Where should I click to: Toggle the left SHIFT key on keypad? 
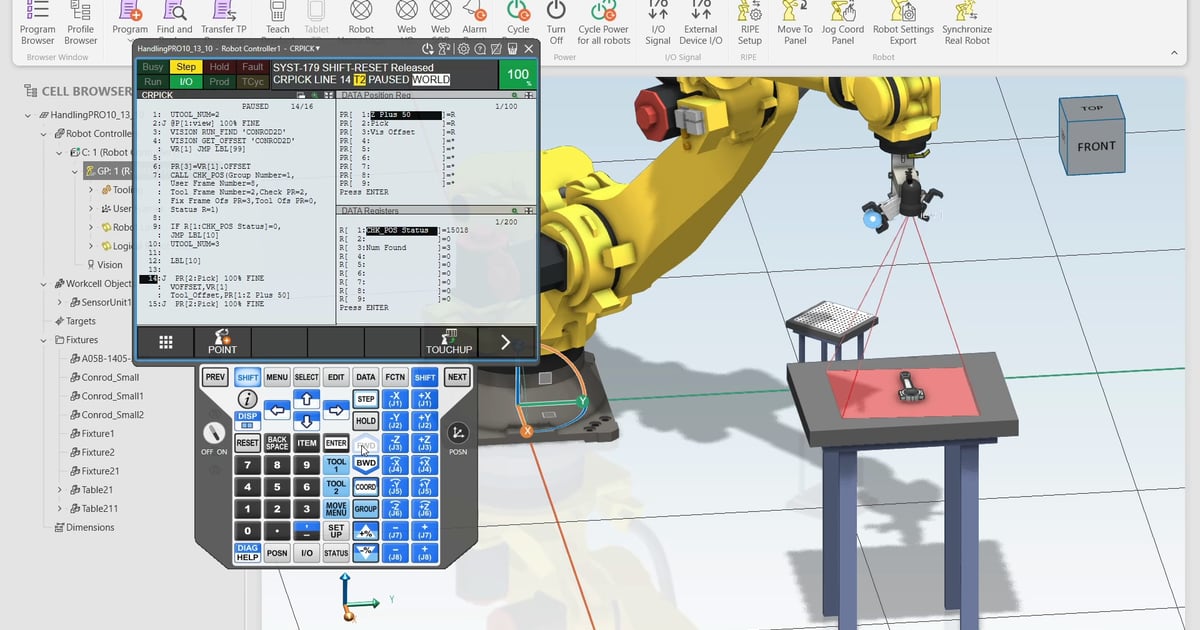pyautogui.click(x=248, y=377)
